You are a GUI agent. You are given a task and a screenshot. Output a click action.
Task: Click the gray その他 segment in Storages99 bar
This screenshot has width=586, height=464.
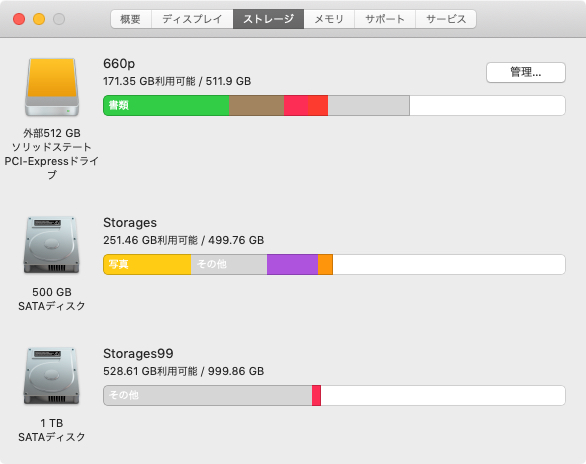[208, 396]
